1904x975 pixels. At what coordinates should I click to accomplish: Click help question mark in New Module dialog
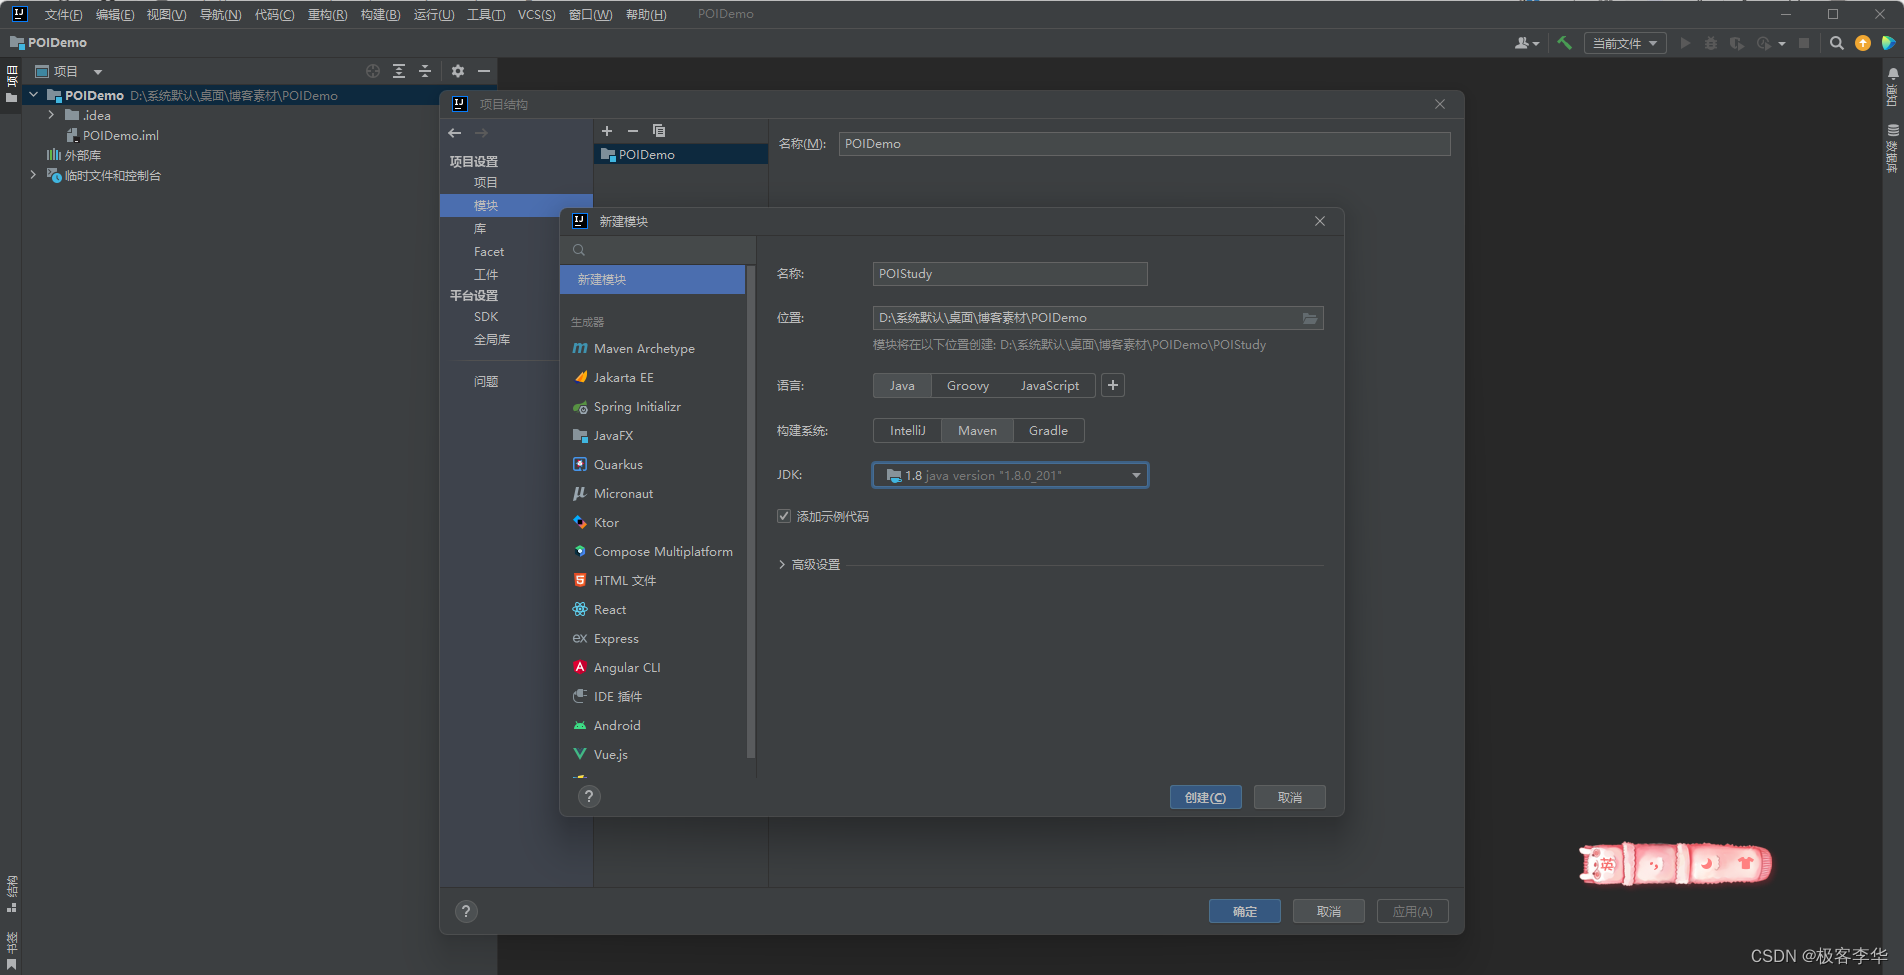[589, 797]
